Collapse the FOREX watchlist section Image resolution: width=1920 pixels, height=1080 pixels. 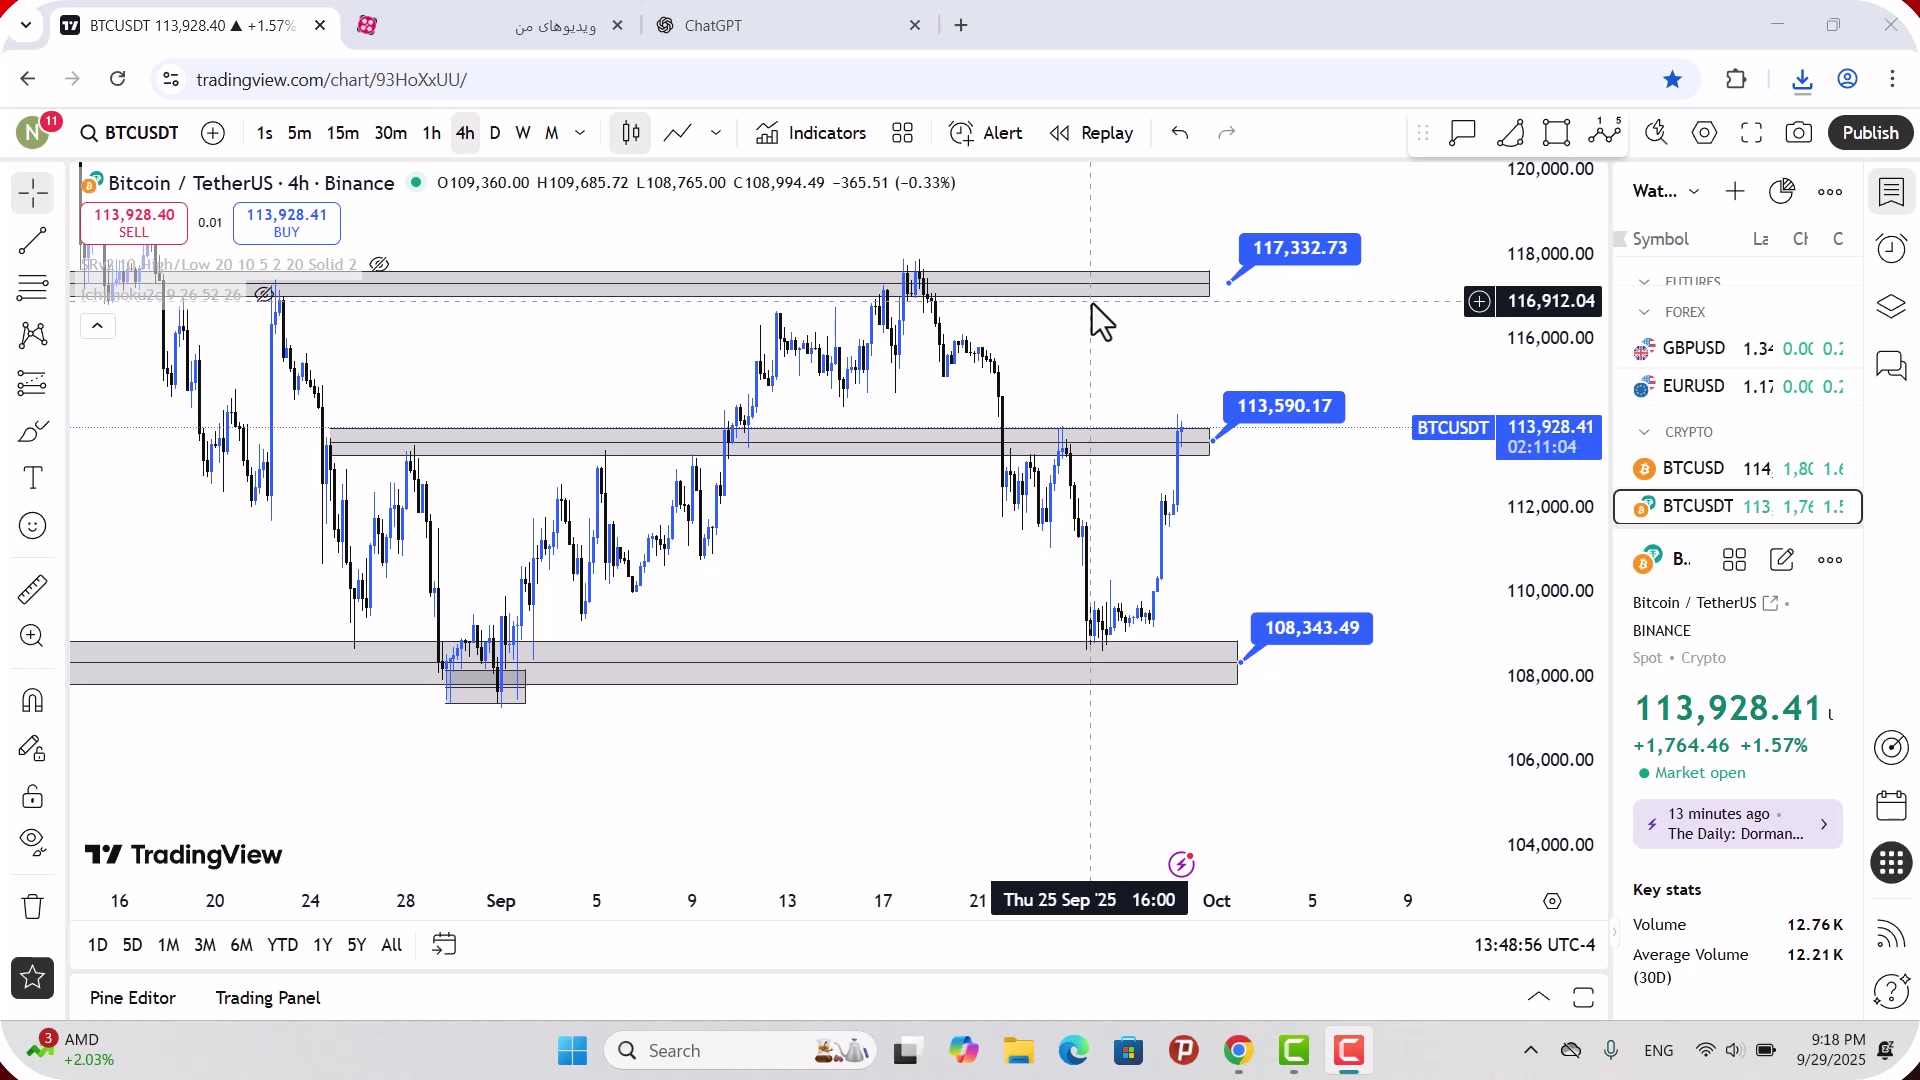point(1644,313)
